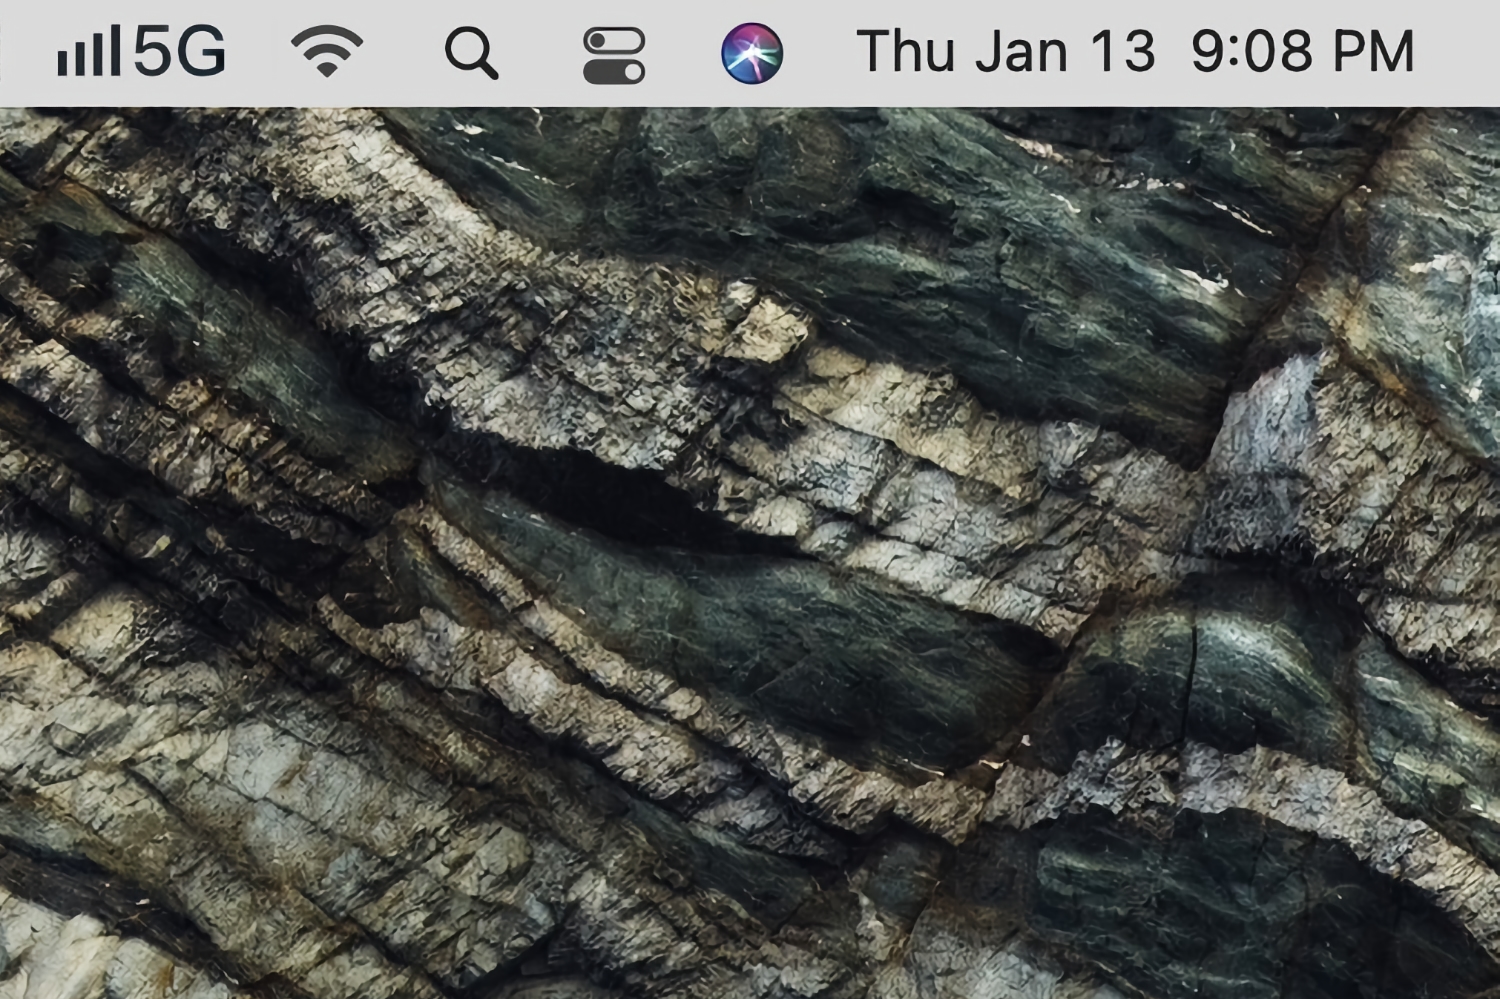Activate Siri from the menu bar

pyautogui.click(x=752, y=53)
